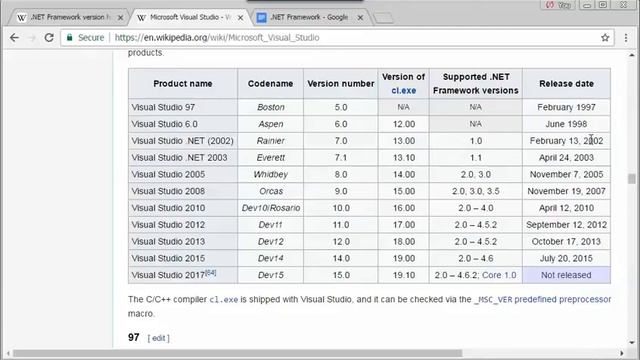
Task: Open the cl.exe header link
Action: tap(404, 91)
